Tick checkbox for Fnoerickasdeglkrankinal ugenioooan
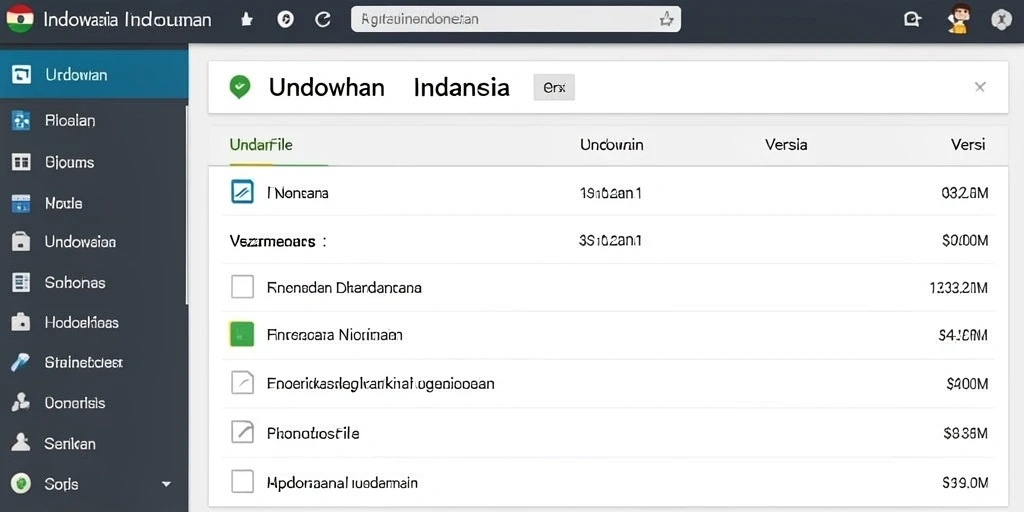1024x512 pixels. [x=242, y=383]
